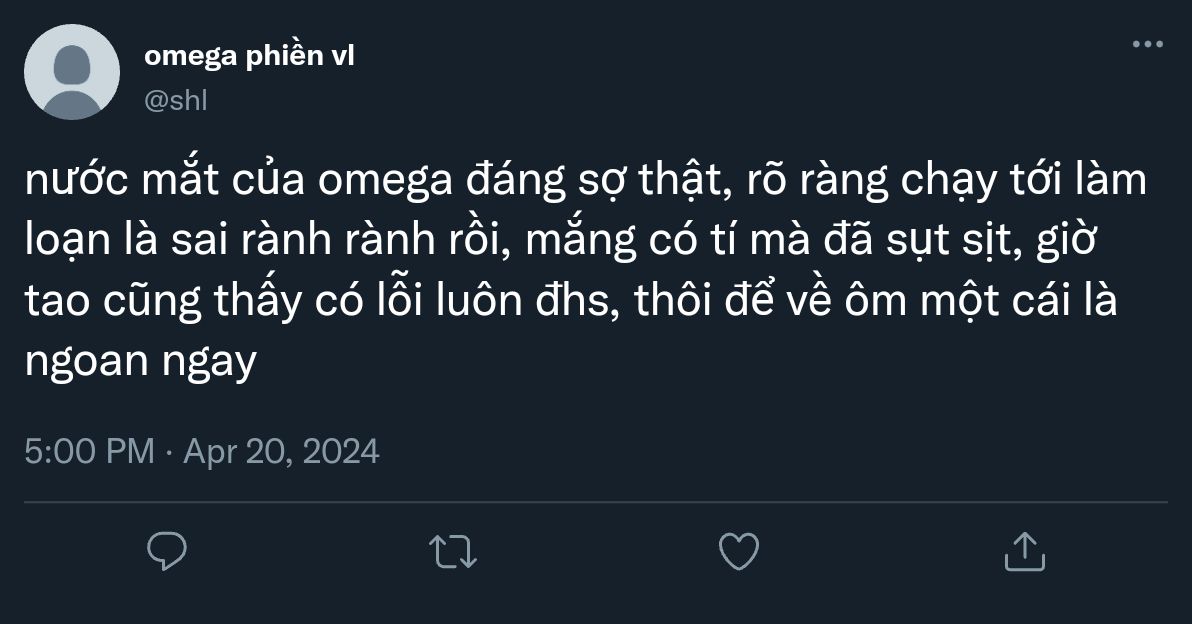Click the final tweet line "ngoan ngay"
The width and height of the screenshot is (1192, 624).
pos(141,361)
